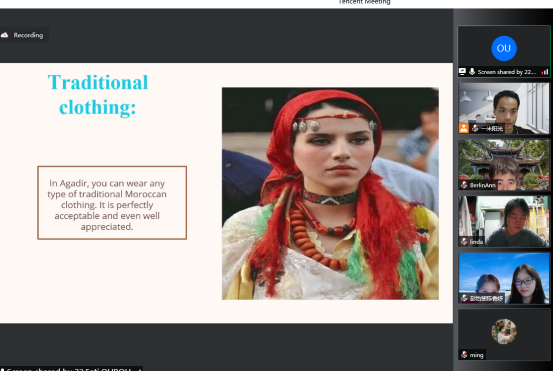Click the screen-share icon in OU tile
This screenshot has width=554, height=371.
462,72
